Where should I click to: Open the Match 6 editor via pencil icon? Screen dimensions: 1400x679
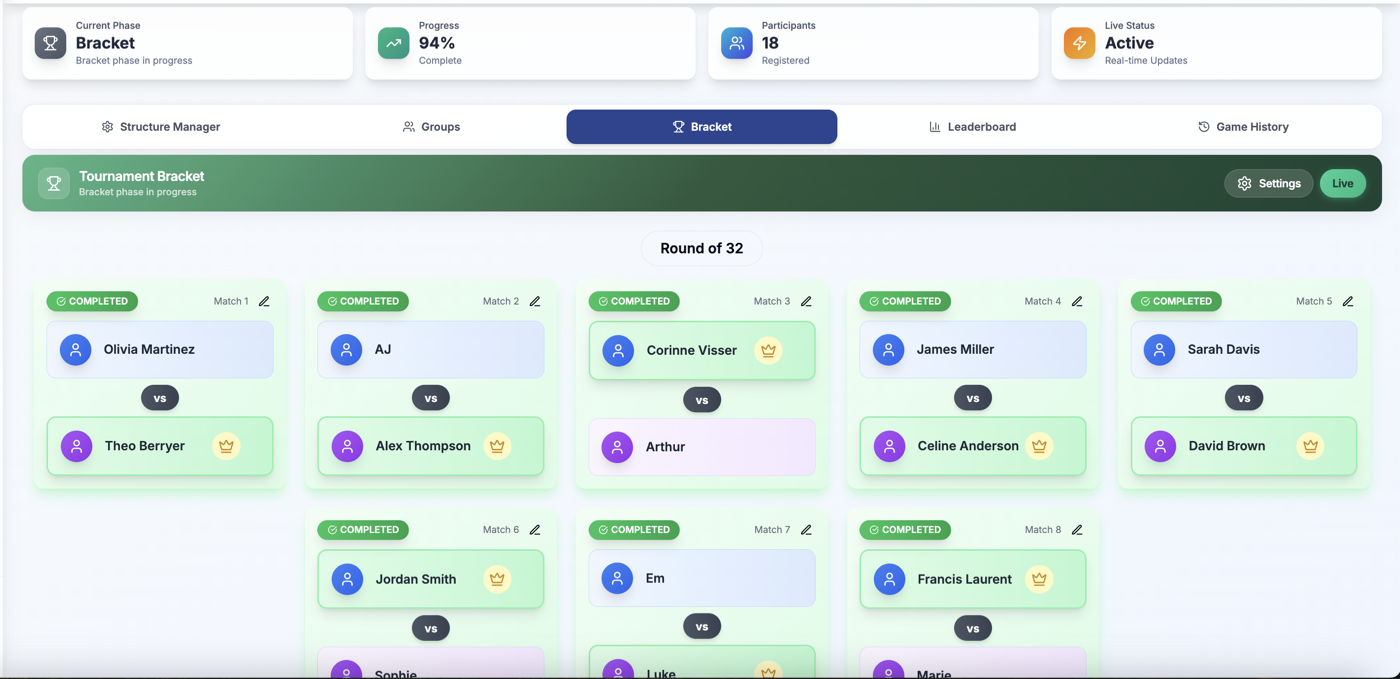(x=535, y=530)
